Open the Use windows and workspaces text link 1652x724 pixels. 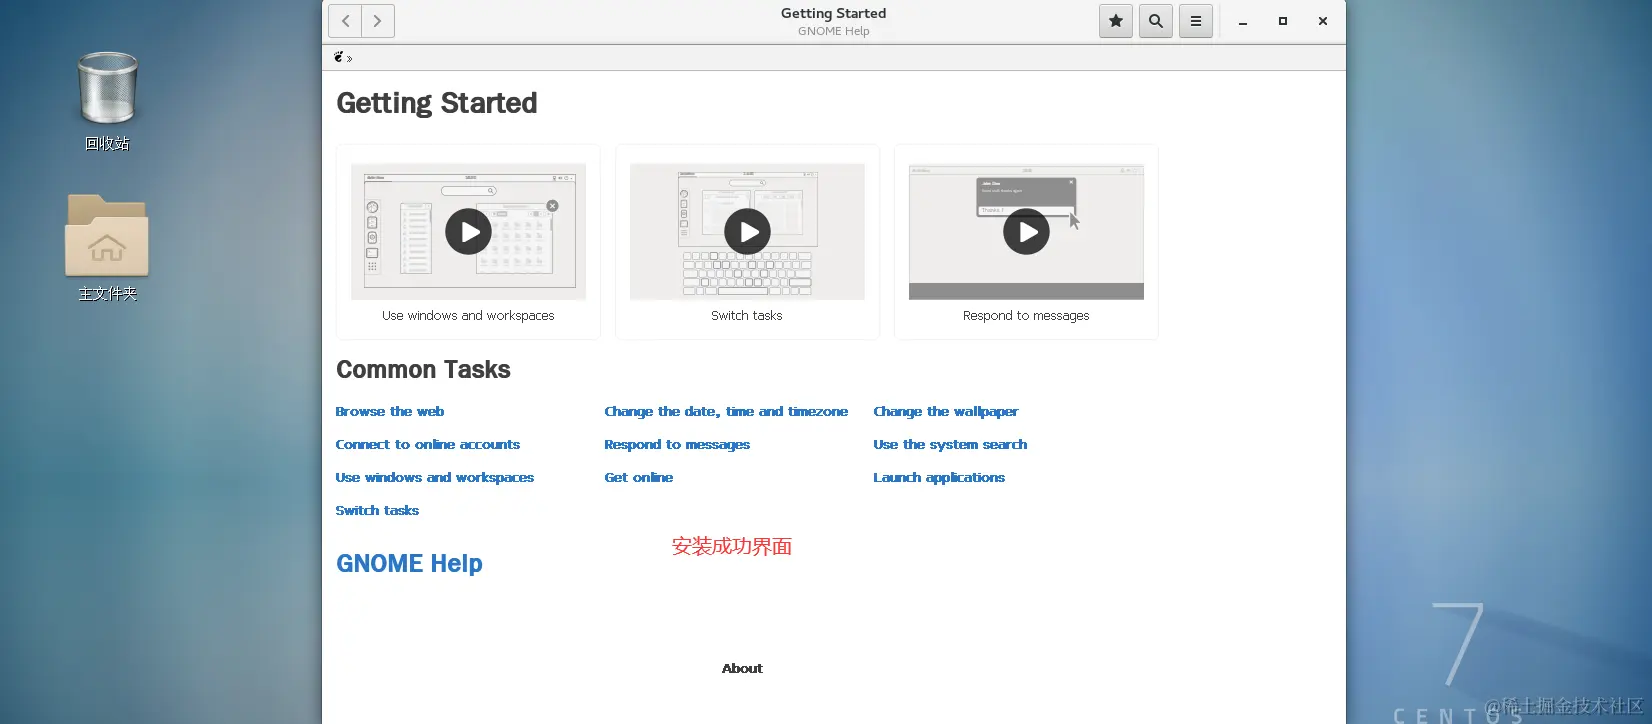(435, 477)
